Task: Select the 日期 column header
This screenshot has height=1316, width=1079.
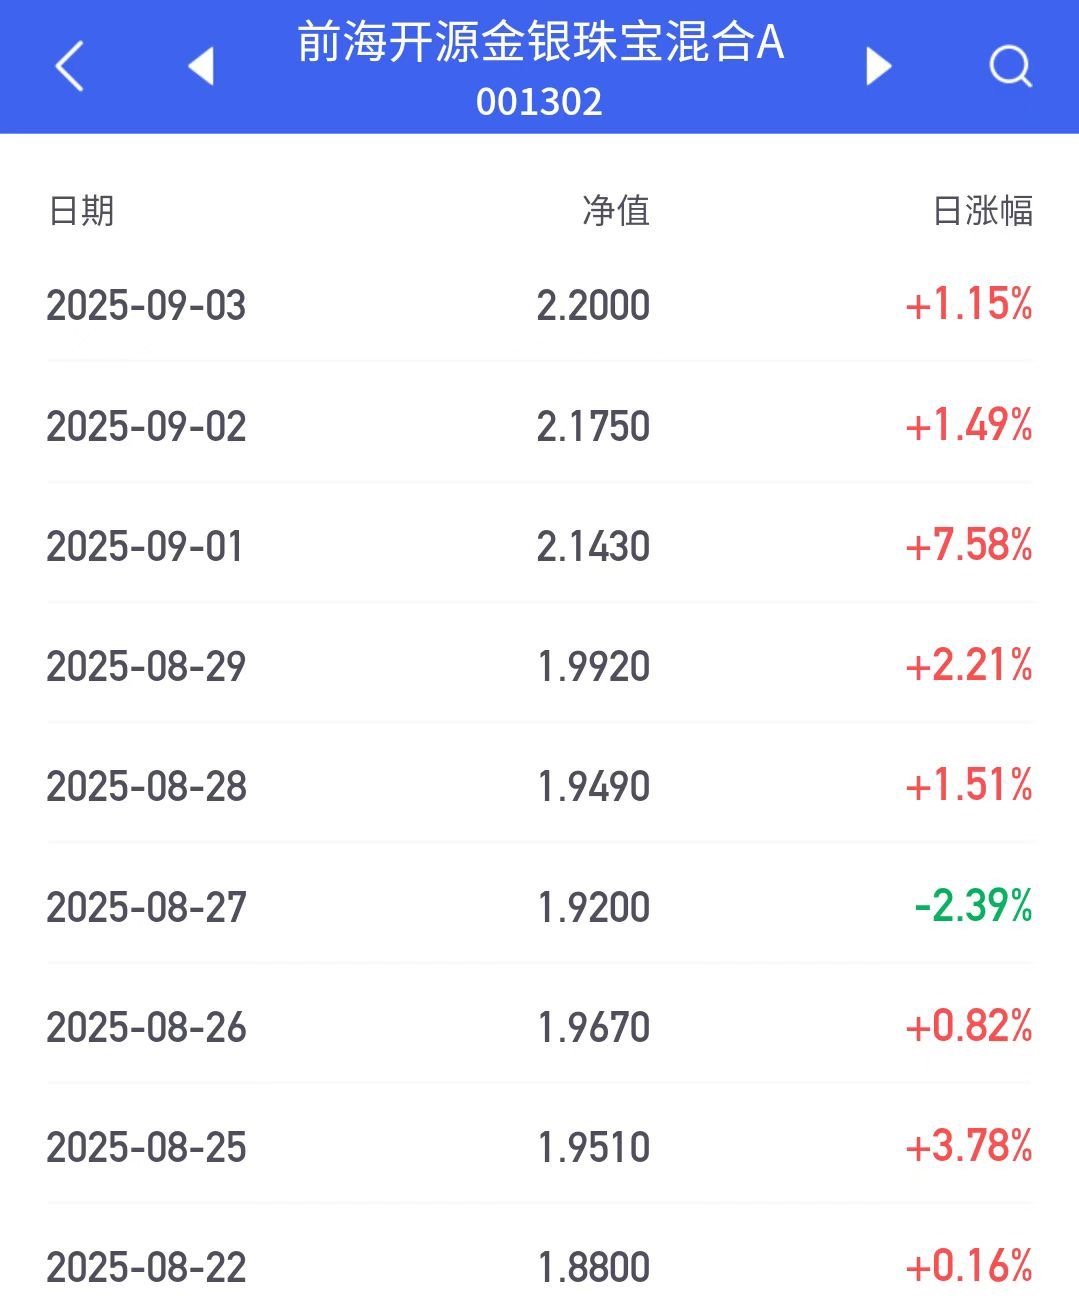Action: (81, 210)
